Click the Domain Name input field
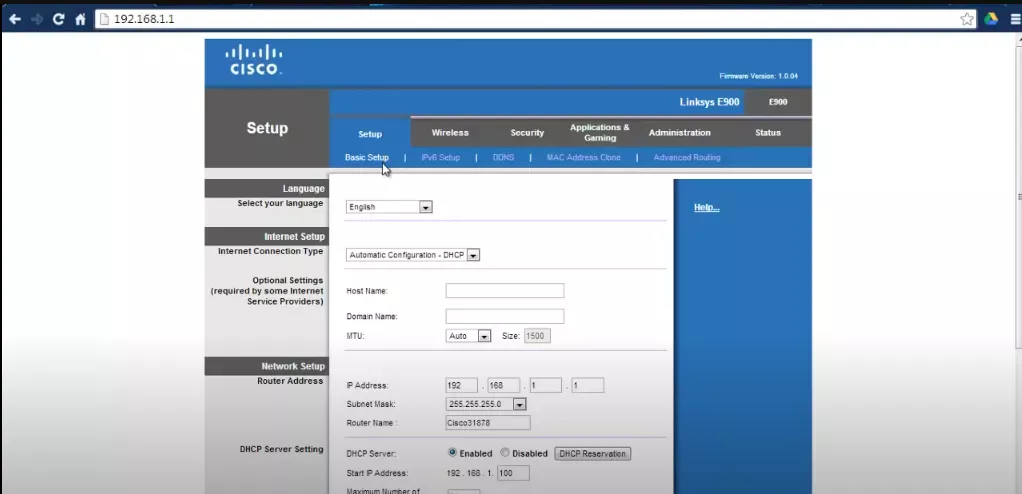Image resolution: width=1022 pixels, height=494 pixels. tap(504, 317)
